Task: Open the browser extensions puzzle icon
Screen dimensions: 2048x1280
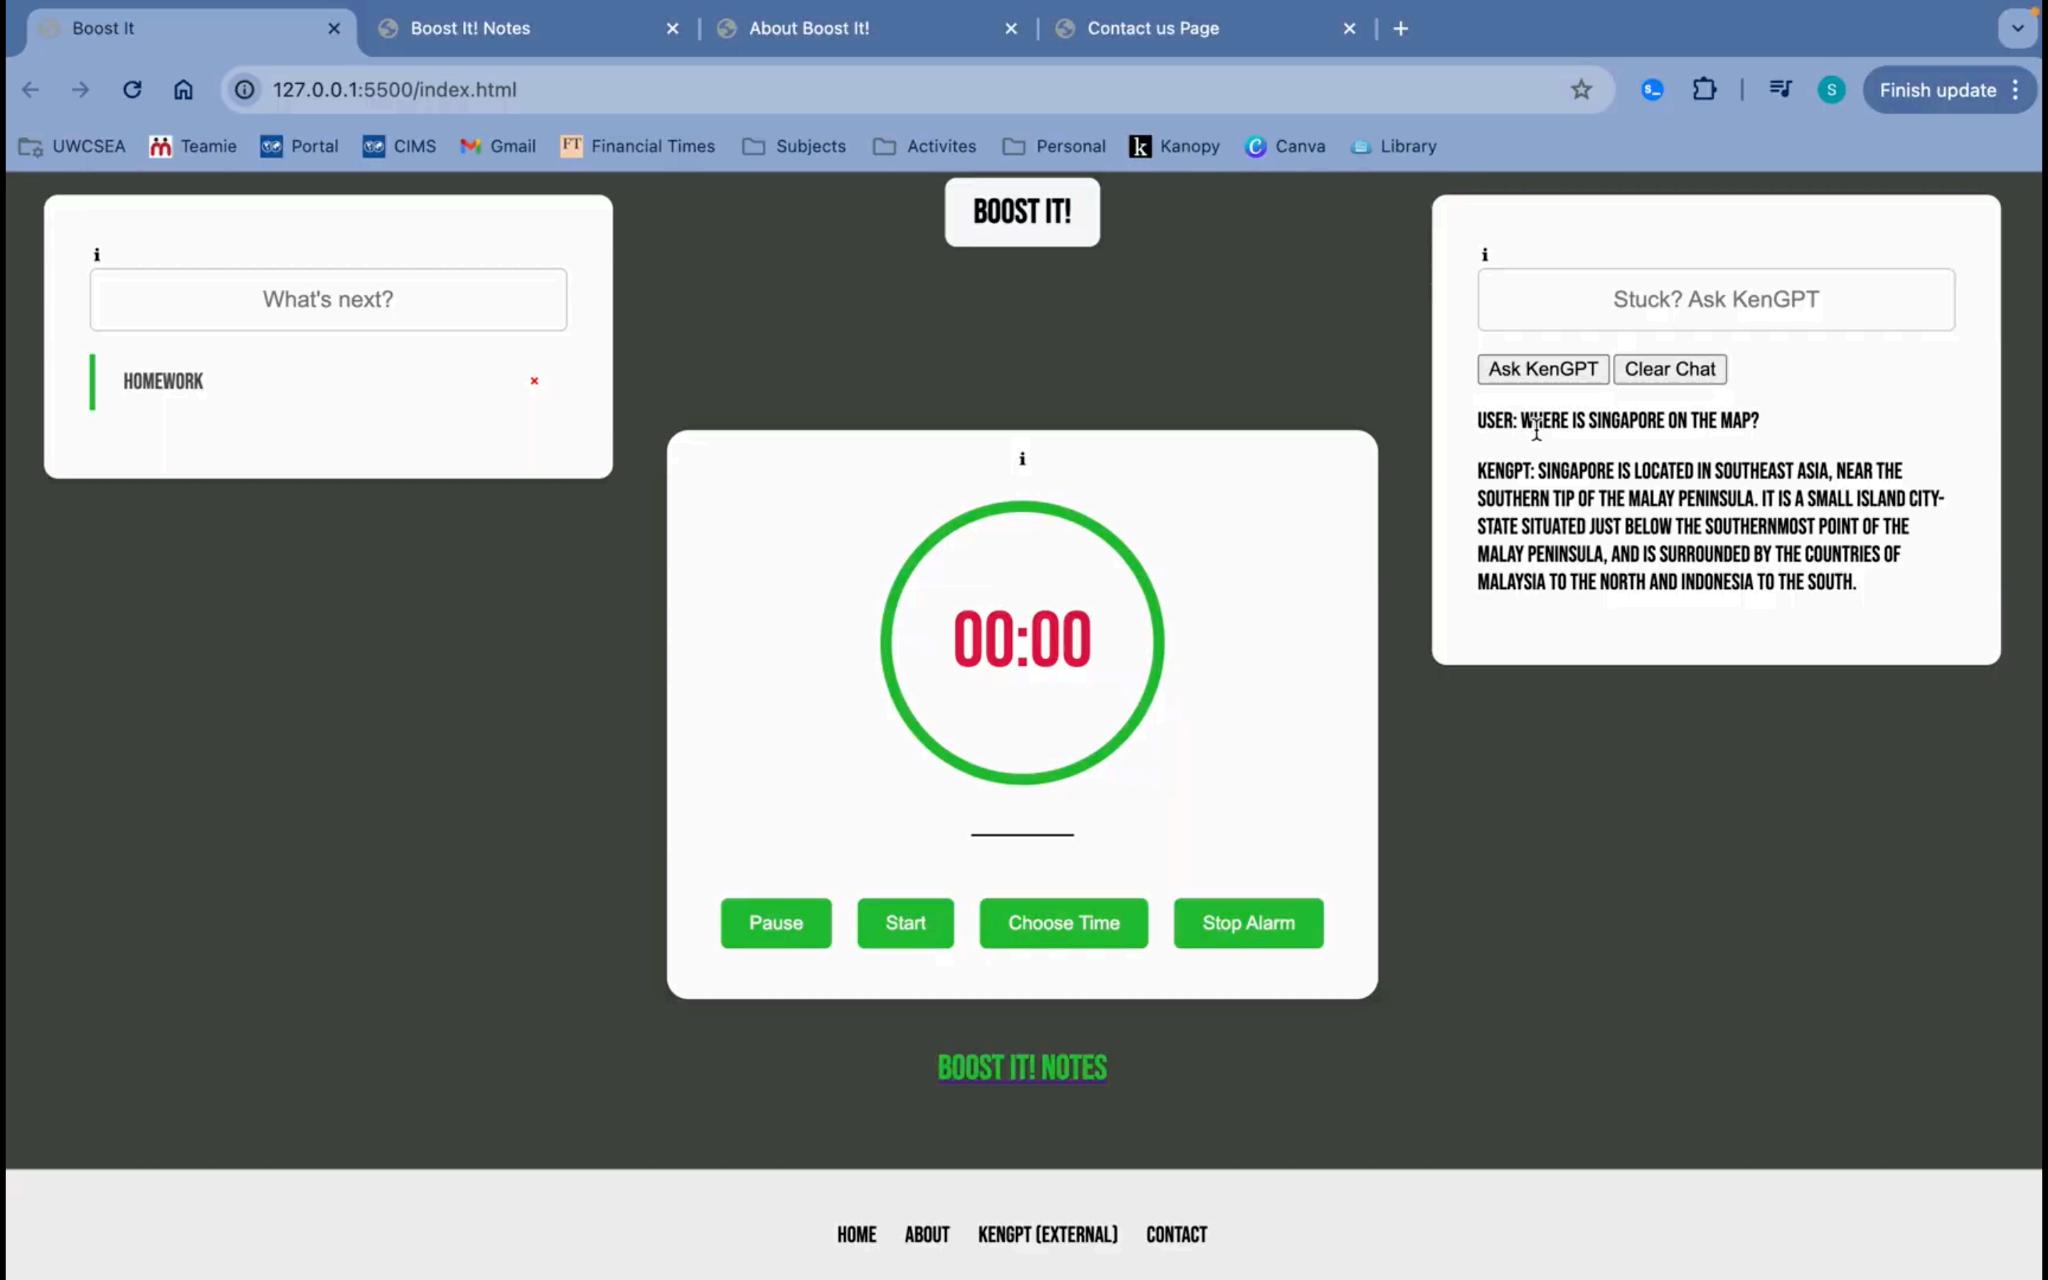Action: (1704, 90)
